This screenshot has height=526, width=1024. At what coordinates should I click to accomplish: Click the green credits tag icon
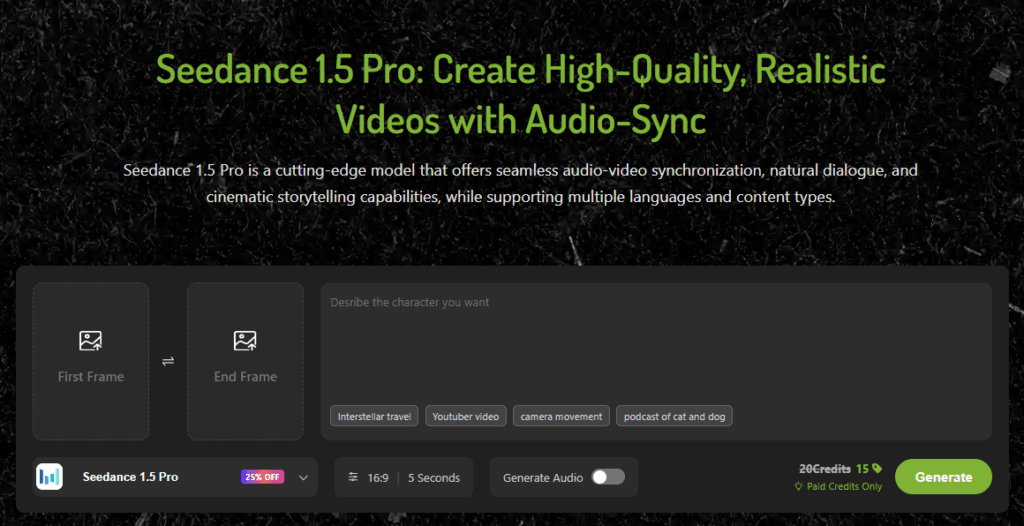point(876,468)
